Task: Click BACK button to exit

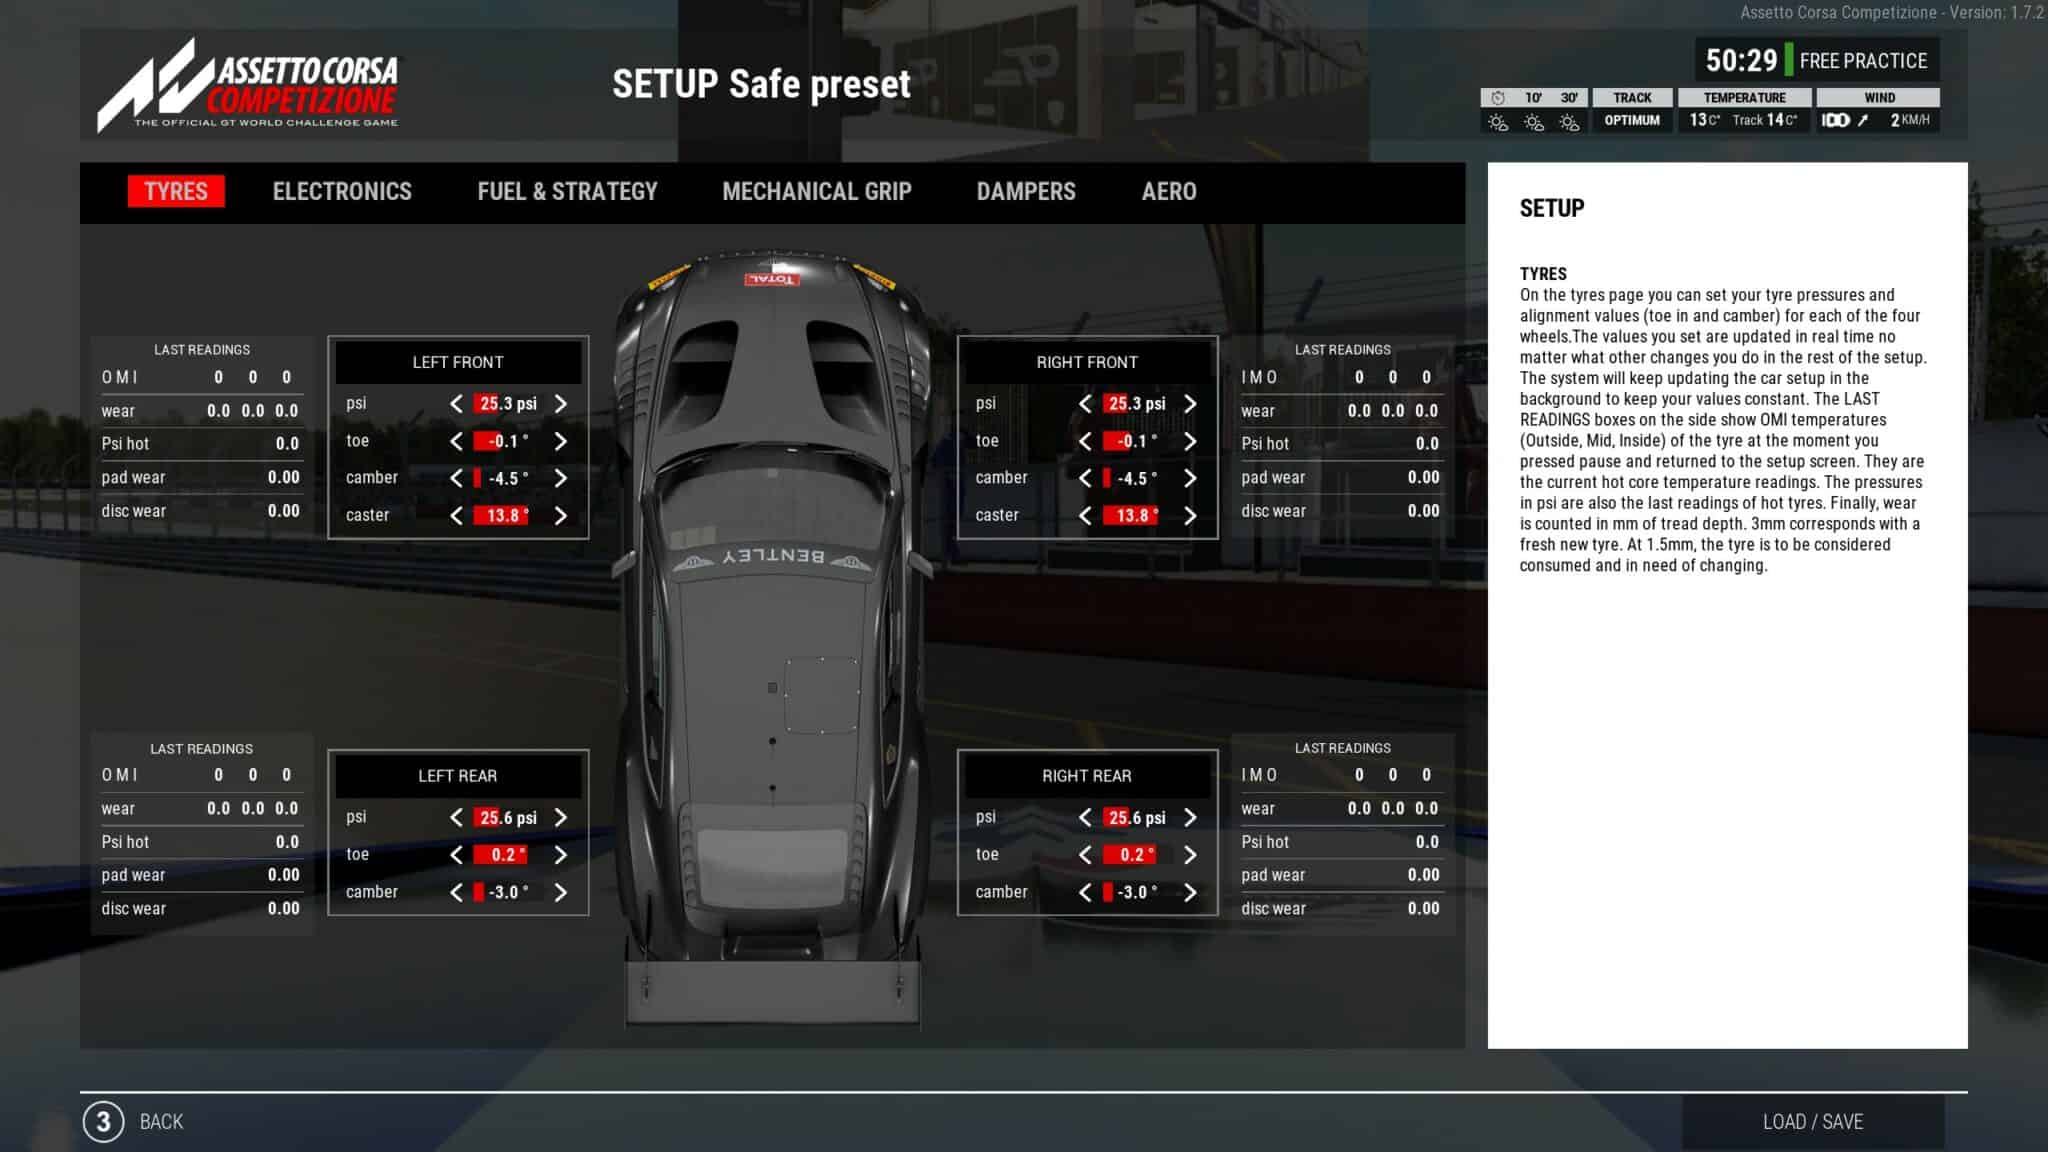Action: tap(160, 1120)
